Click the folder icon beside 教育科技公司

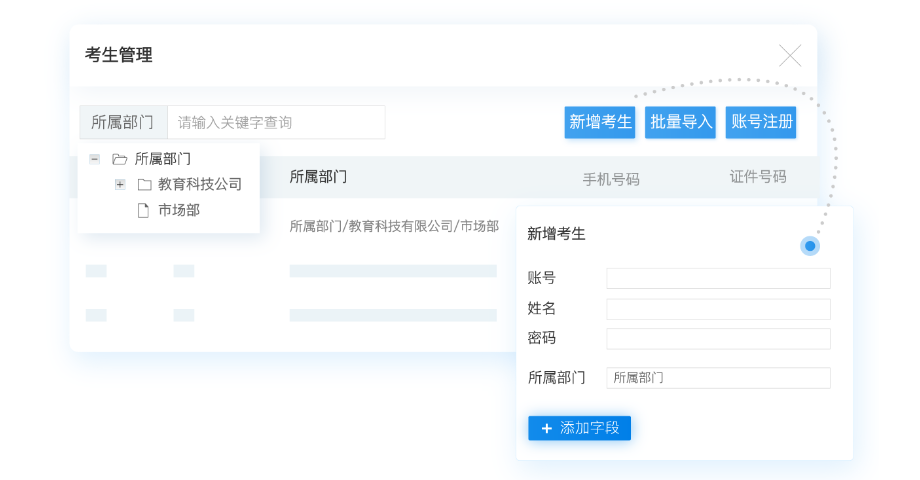tap(144, 184)
